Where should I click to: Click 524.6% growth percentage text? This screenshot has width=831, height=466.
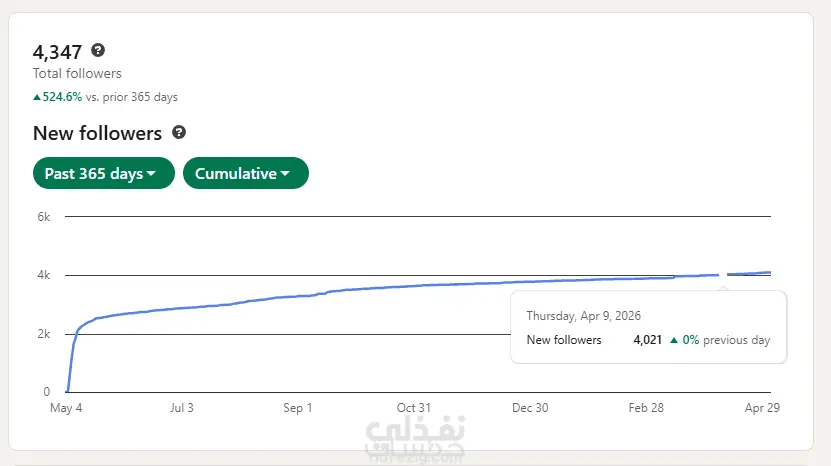(62, 97)
